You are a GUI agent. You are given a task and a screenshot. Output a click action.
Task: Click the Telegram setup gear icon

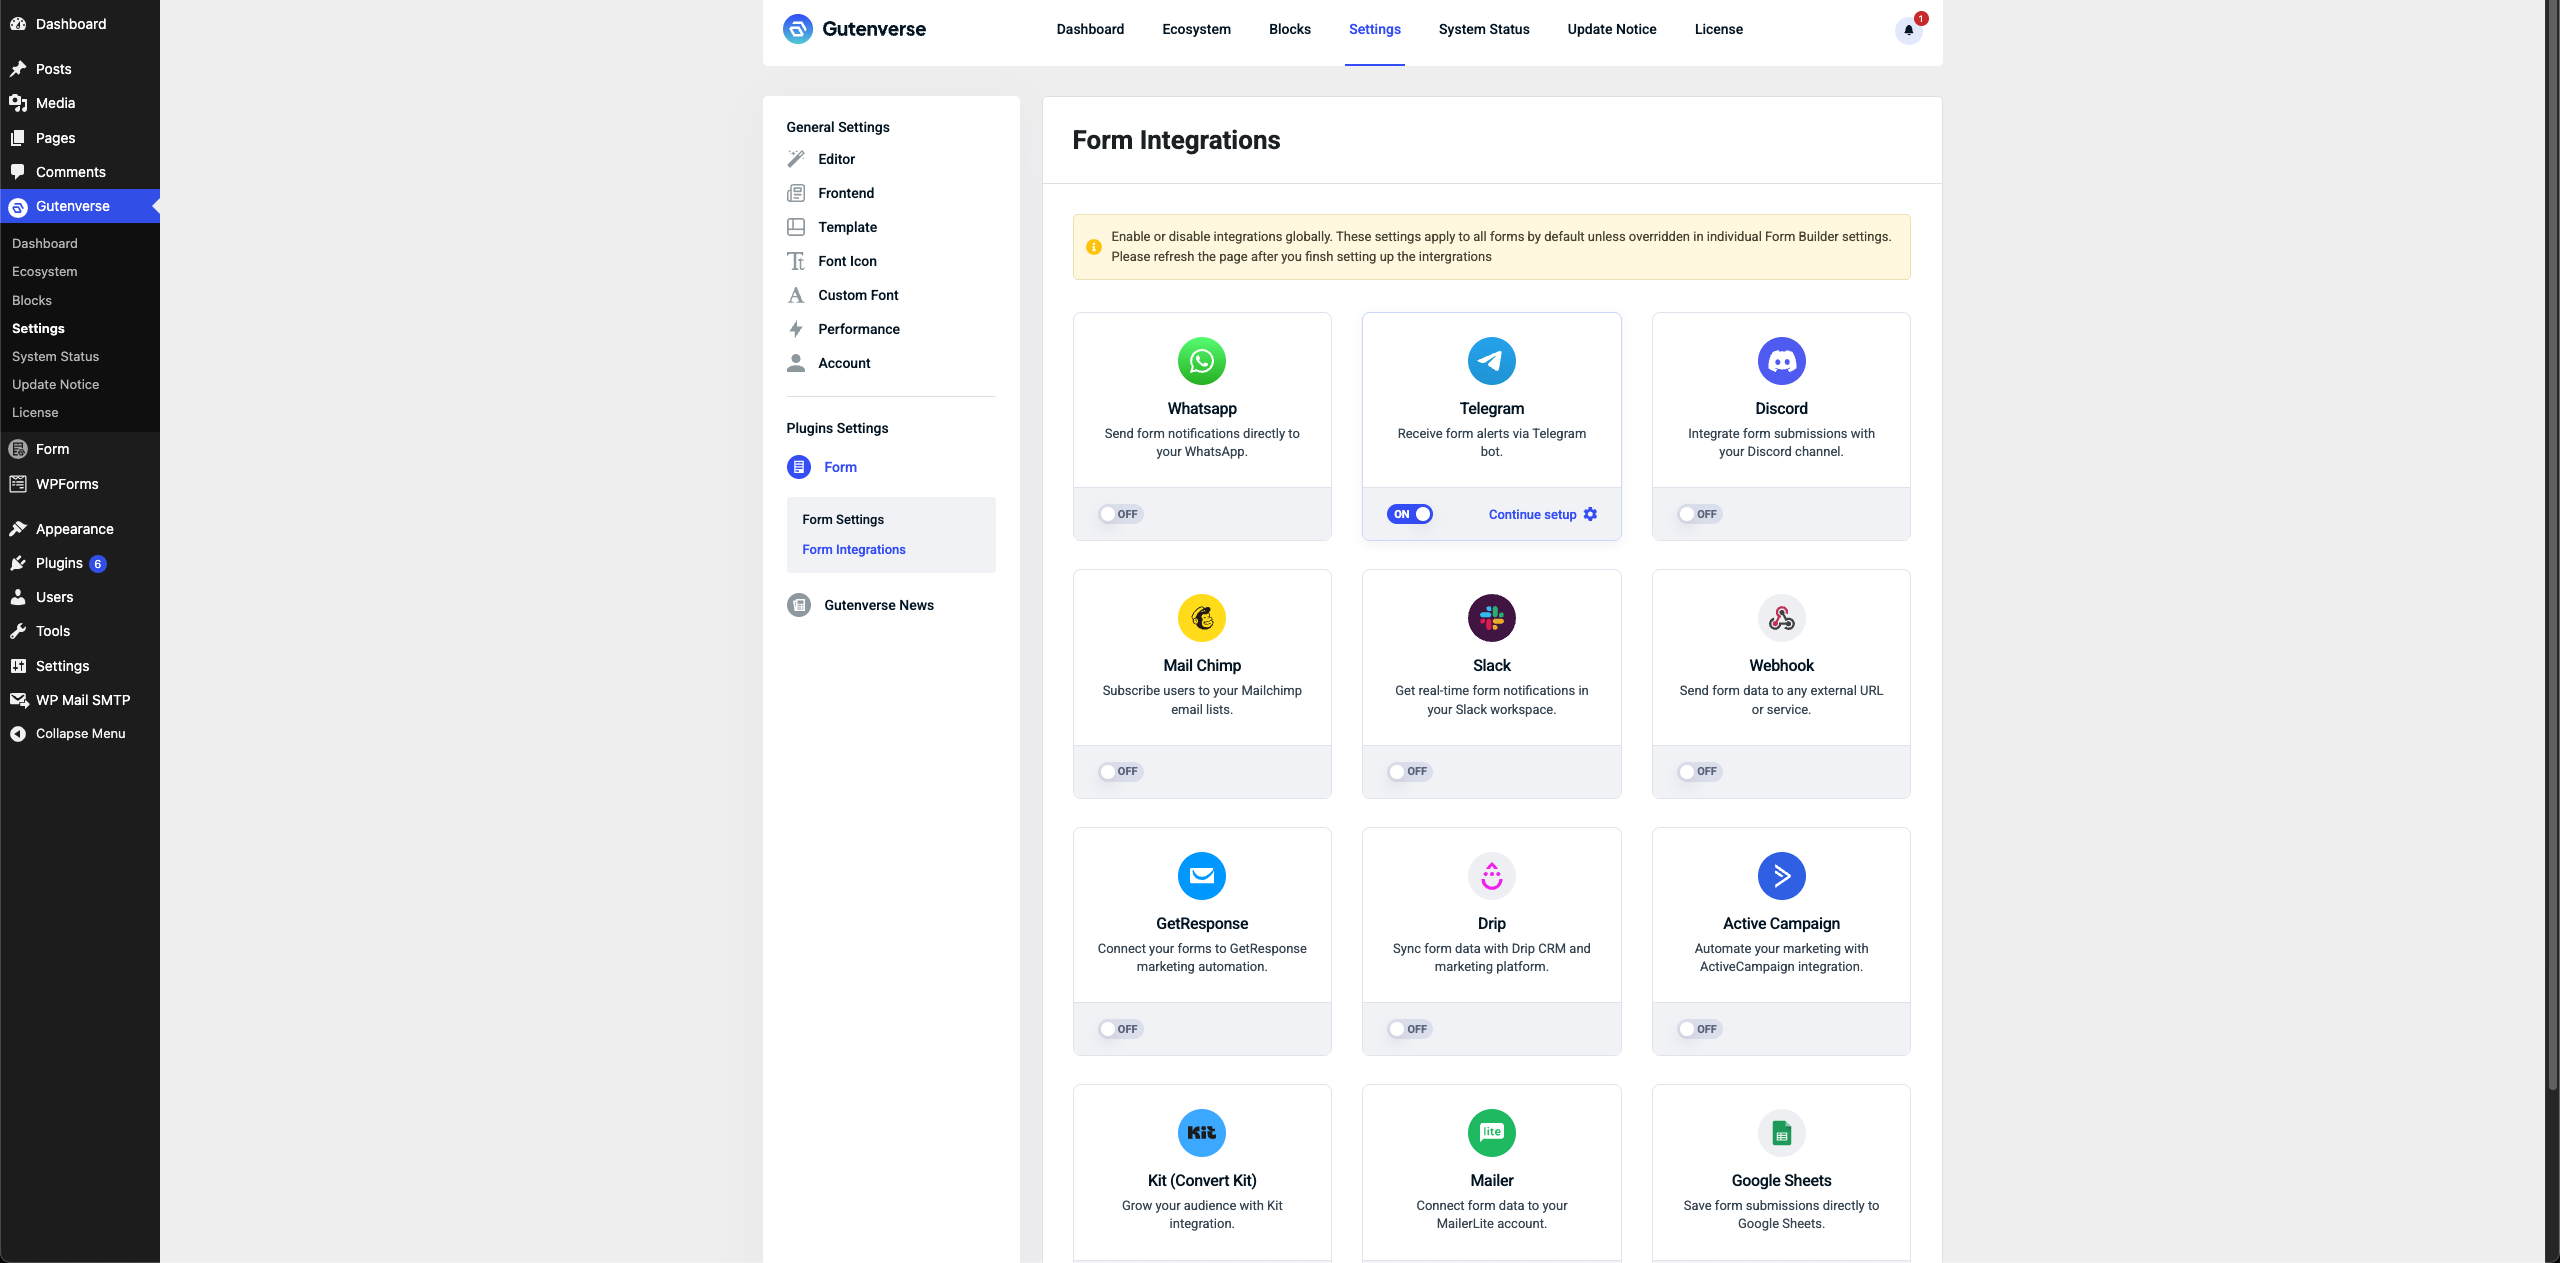pyautogui.click(x=1590, y=514)
